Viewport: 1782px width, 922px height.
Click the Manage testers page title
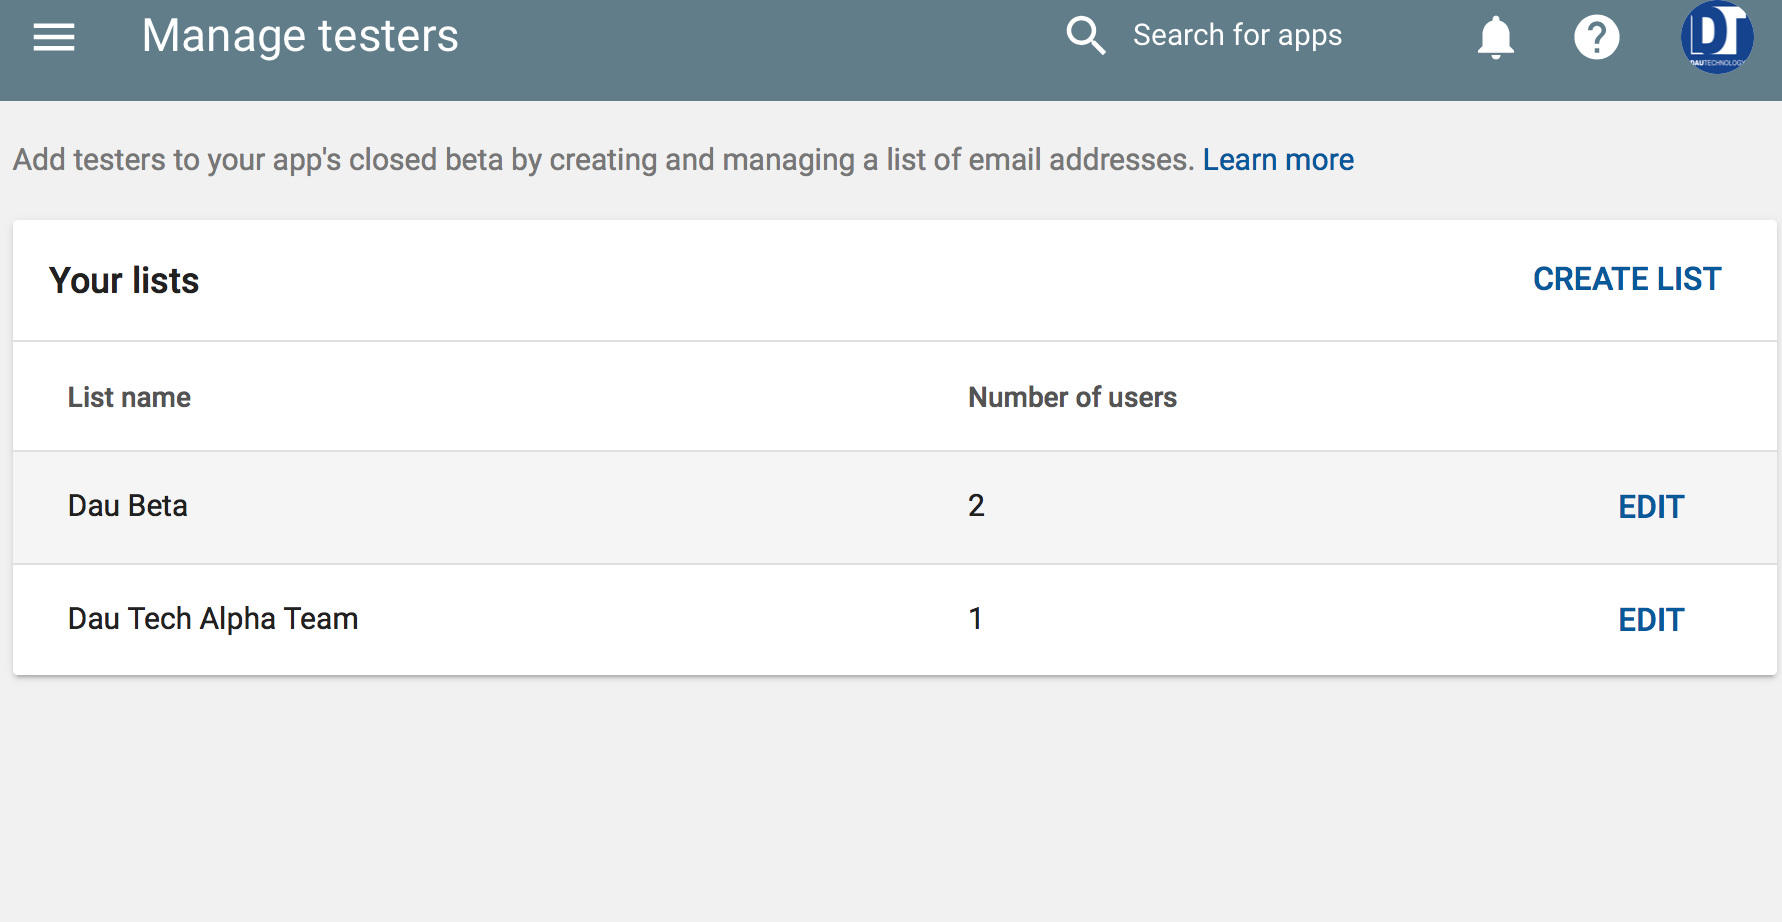pyautogui.click(x=300, y=36)
